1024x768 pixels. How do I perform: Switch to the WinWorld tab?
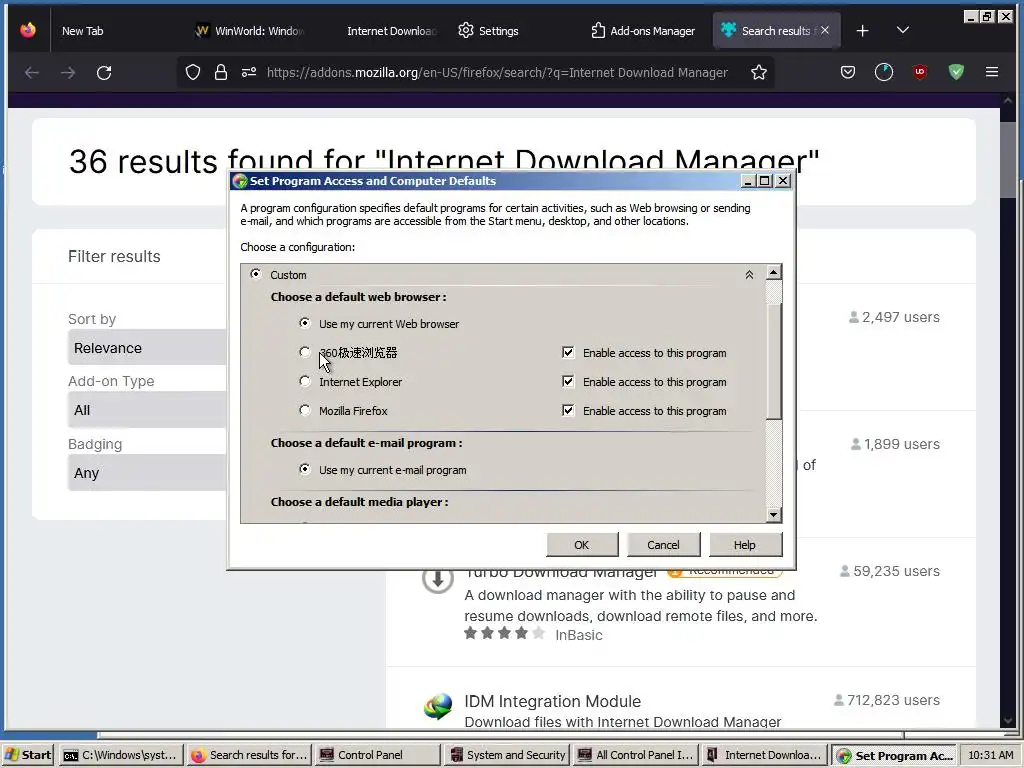click(x=249, y=31)
